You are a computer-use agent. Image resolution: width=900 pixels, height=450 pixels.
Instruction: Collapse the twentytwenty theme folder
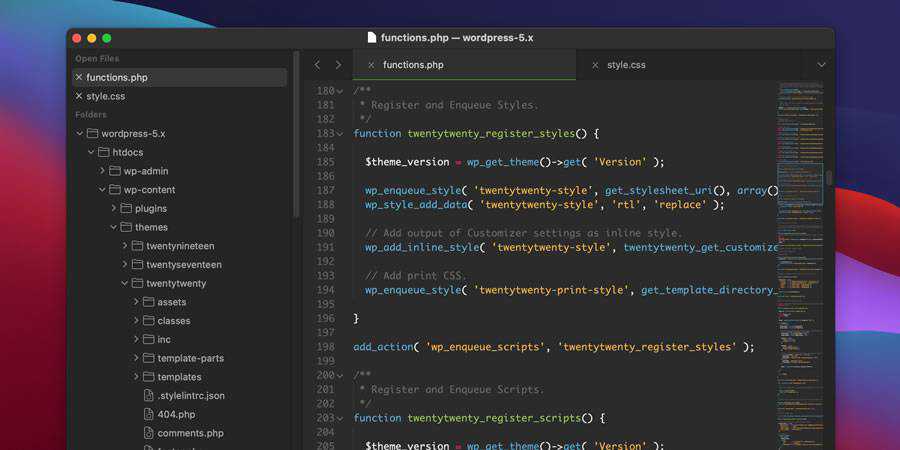click(125, 284)
